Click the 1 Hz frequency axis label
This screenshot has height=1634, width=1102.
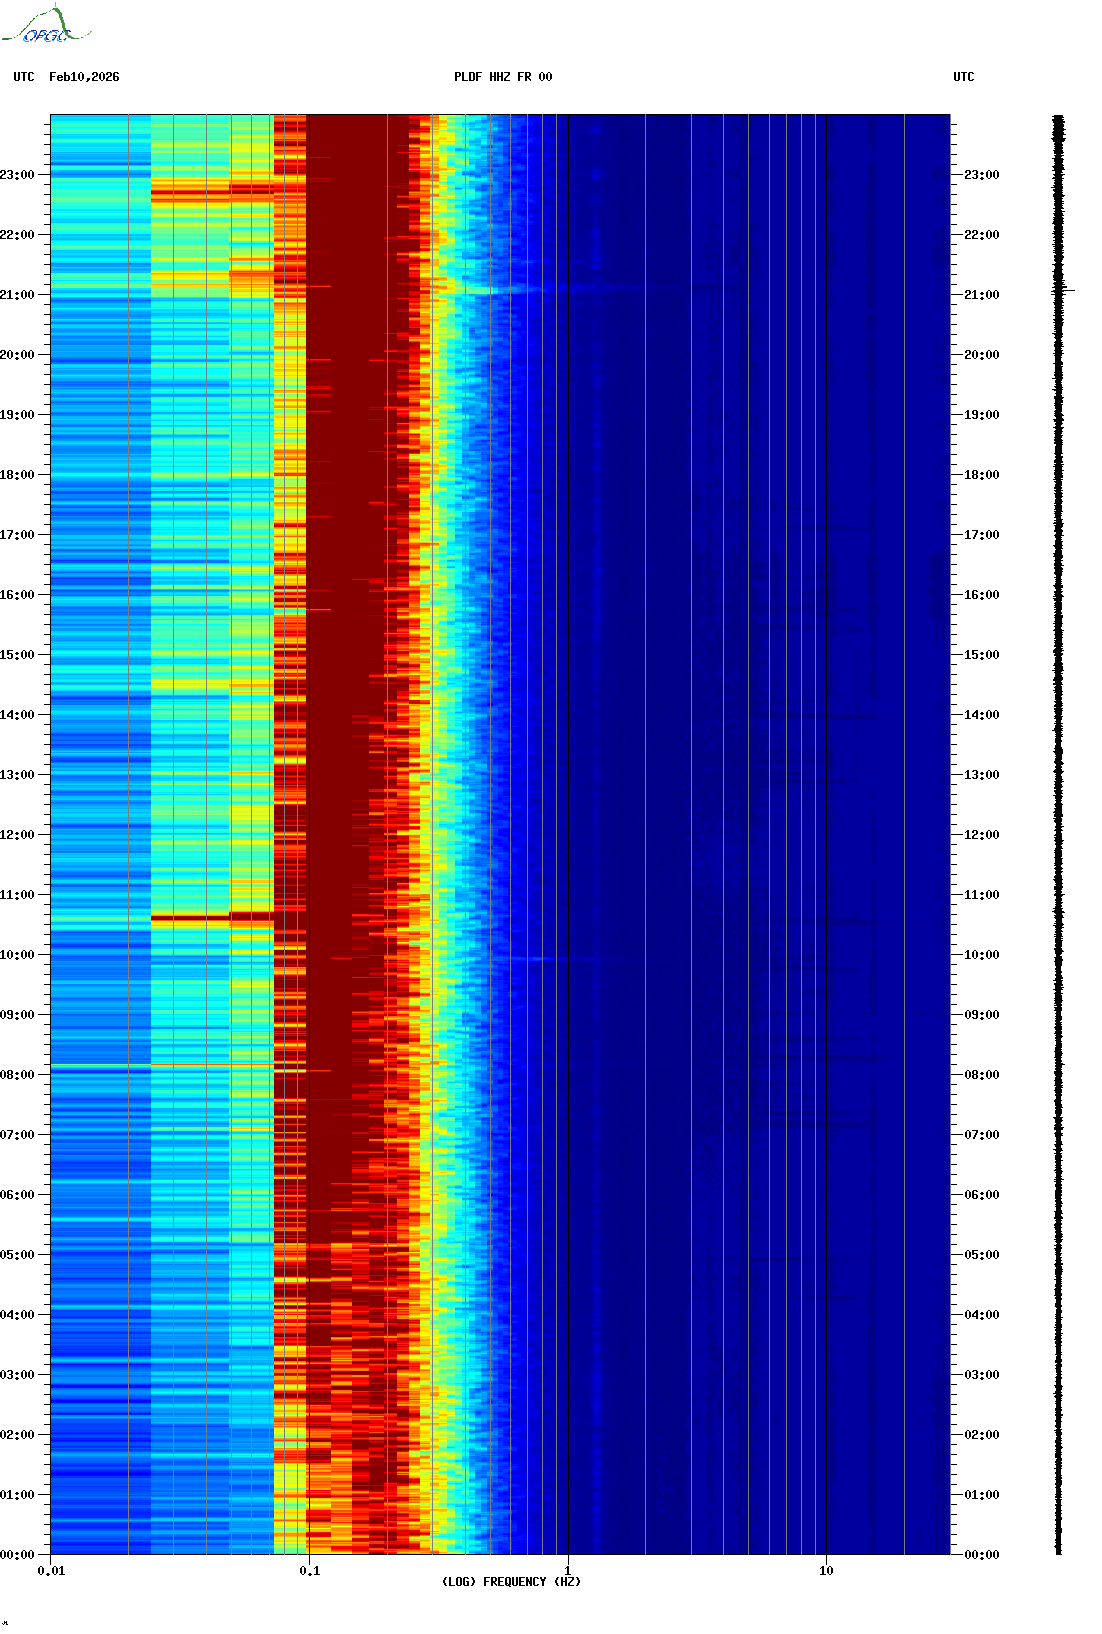coord(568,1571)
